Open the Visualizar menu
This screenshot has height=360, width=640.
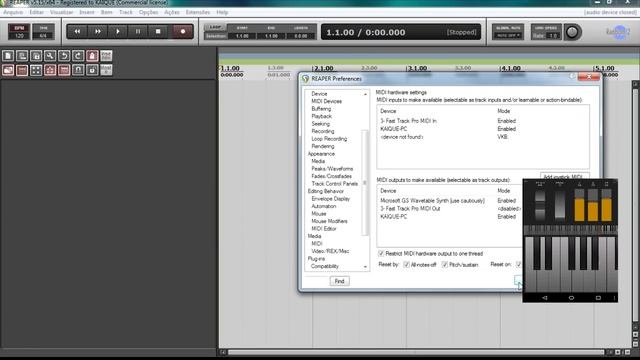[x=62, y=12]
